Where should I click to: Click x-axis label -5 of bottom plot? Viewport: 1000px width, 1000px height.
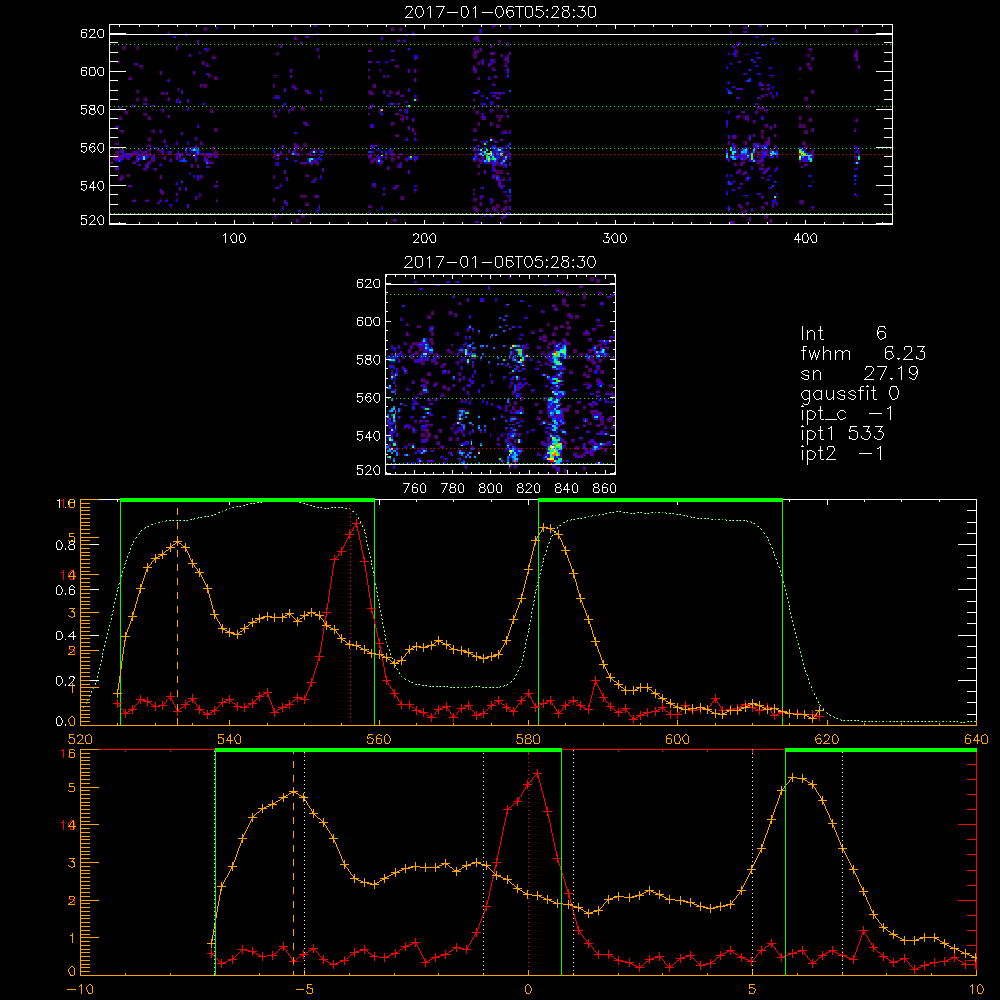tap(304, 989)
